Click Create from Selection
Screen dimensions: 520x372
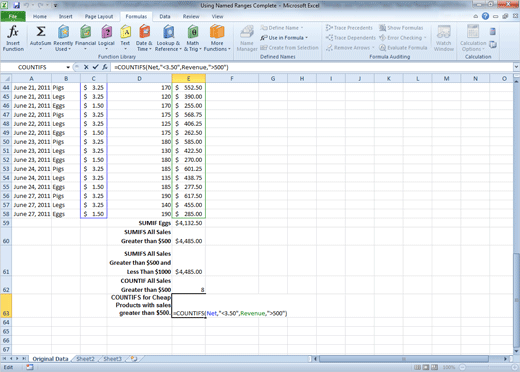pyautogui.click(x=289, y=48)
